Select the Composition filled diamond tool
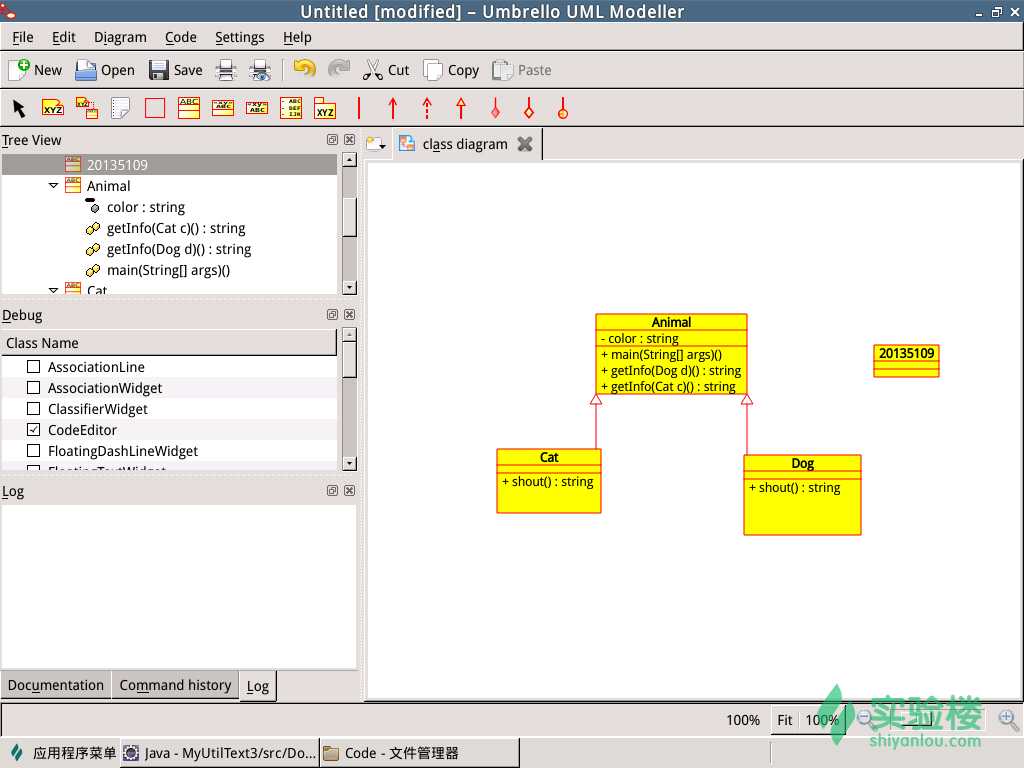Screen dimensions: 1024x768 [495, 108]
